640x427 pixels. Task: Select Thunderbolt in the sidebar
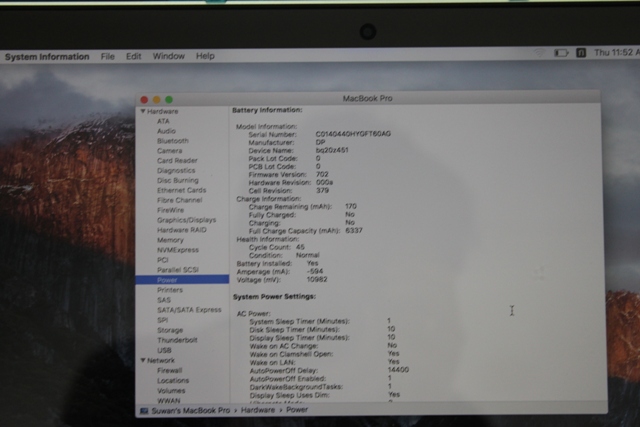click(177, 340)
